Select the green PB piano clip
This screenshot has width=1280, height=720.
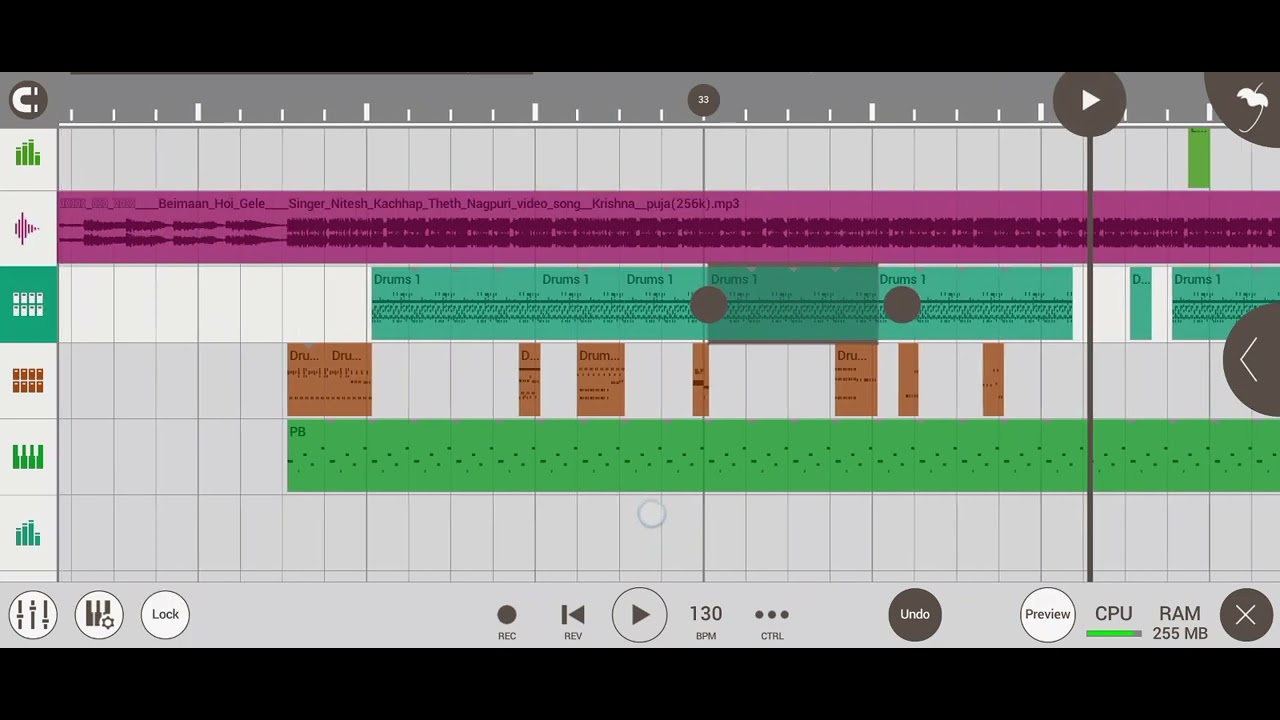[x=783, y=456]
